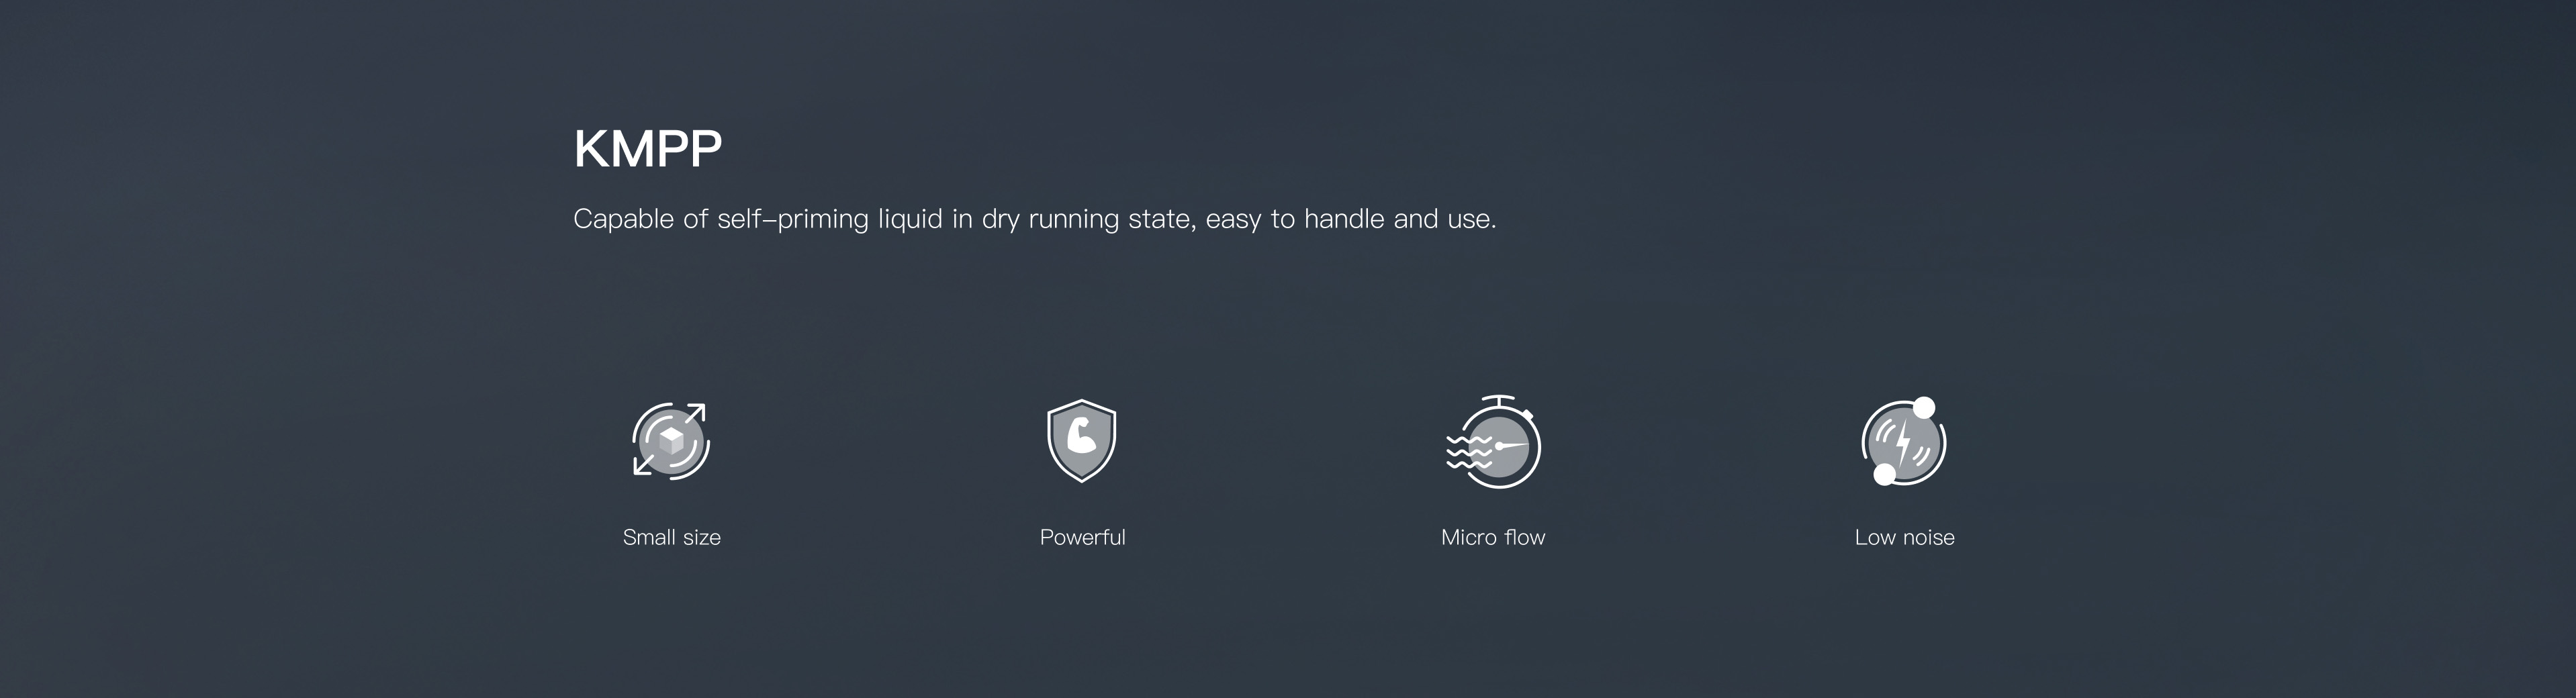Click the upper-right arrow on Small size icon
Viewport: 2576px width, 698px height.
pyautogui.click(x=695, y=414)
